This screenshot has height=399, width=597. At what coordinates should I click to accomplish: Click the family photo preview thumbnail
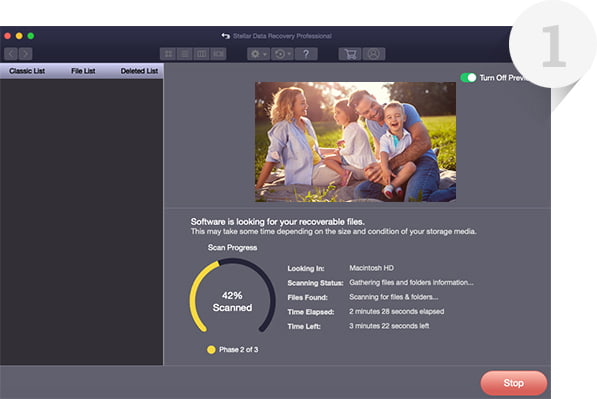pos(356,142)
